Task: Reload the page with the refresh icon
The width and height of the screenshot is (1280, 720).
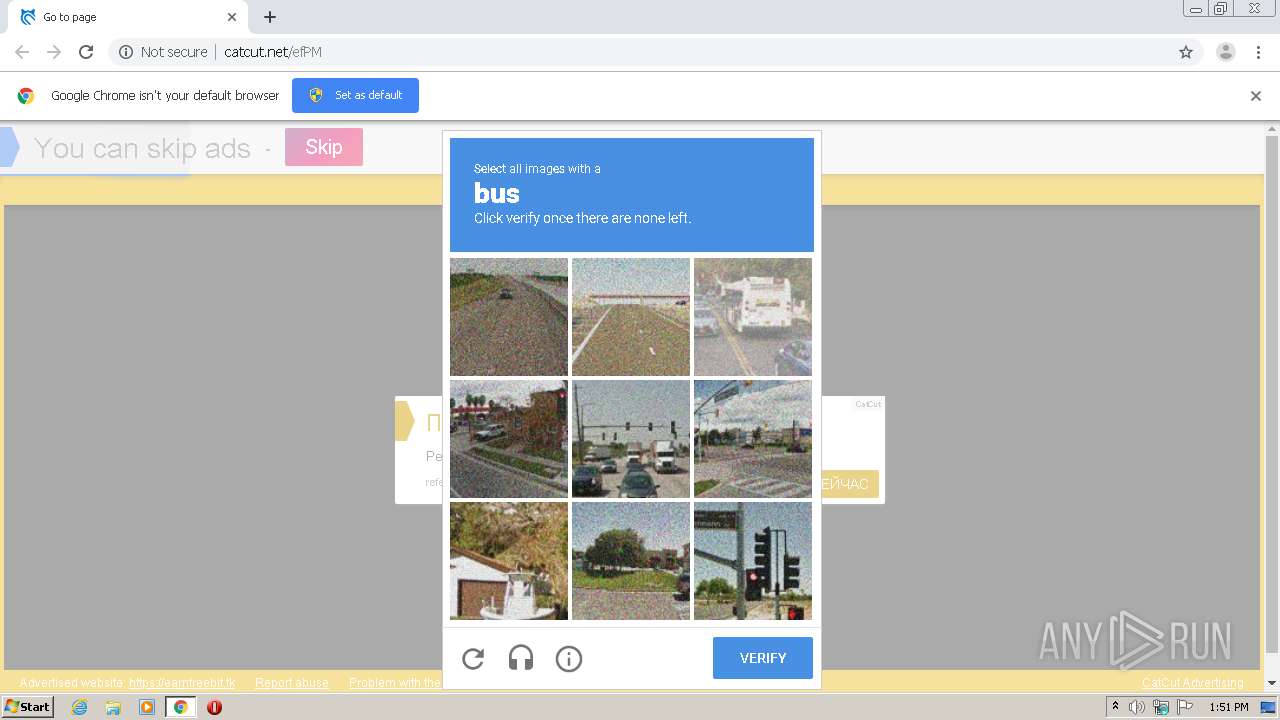Action: pyautogui.click(x=86, y=52)
